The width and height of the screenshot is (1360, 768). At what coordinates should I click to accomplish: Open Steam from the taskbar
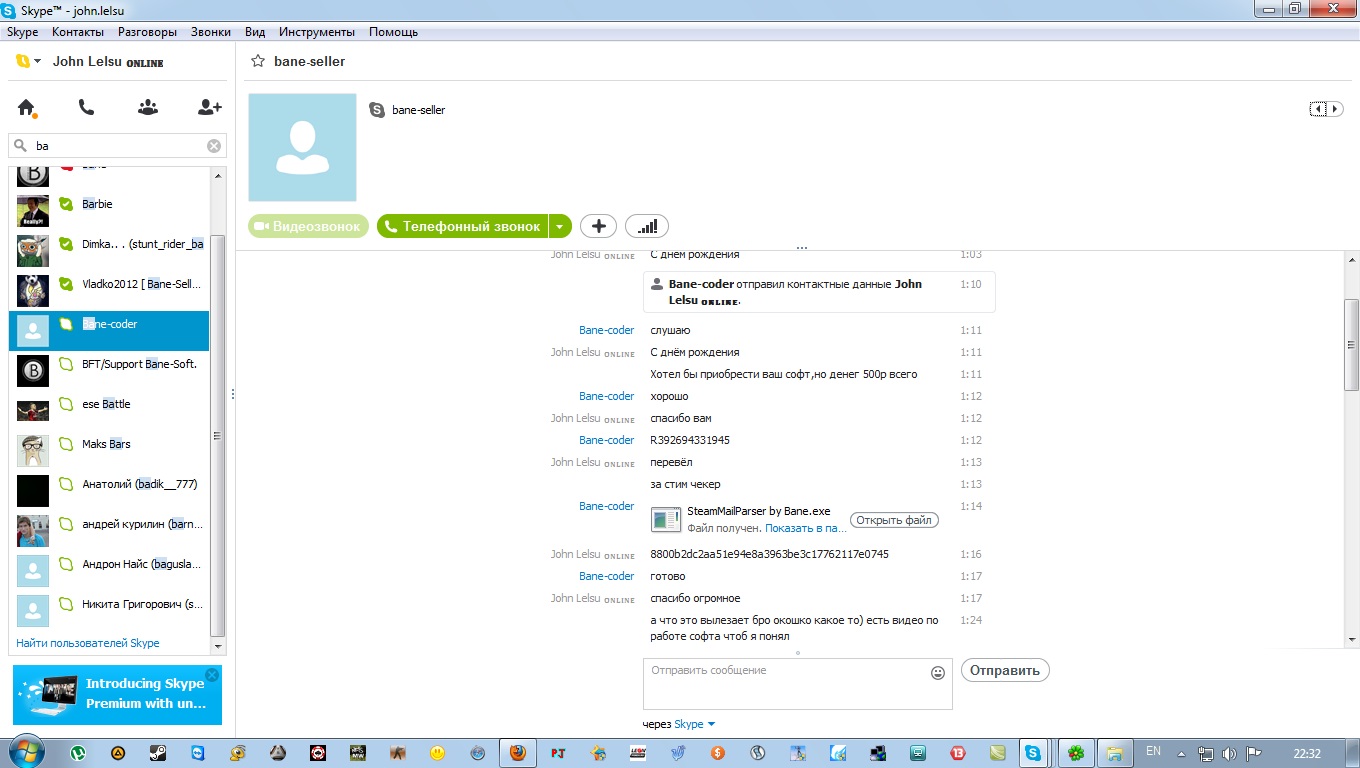click(x=158, y=753)
